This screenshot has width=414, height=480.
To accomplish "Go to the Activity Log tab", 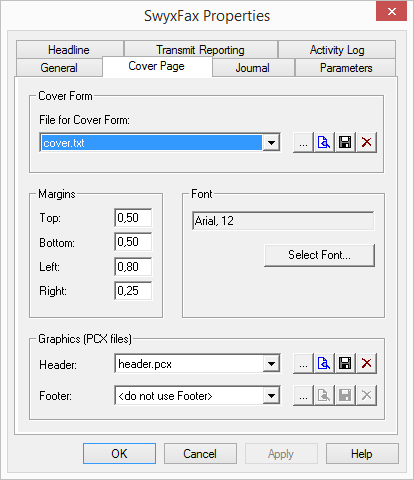I will 337,50.
